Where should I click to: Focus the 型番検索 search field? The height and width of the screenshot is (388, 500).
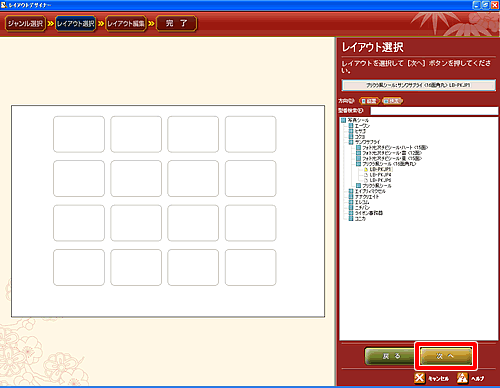[434, 111]
